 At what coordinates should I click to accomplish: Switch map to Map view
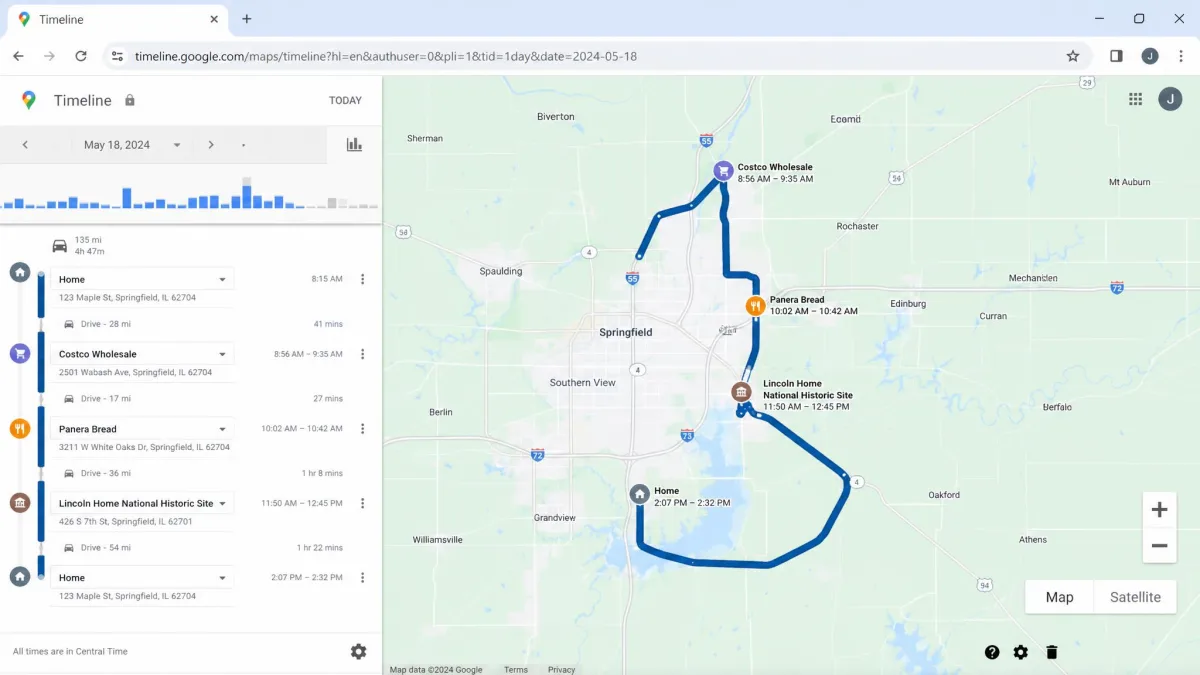coord(1059,597)
